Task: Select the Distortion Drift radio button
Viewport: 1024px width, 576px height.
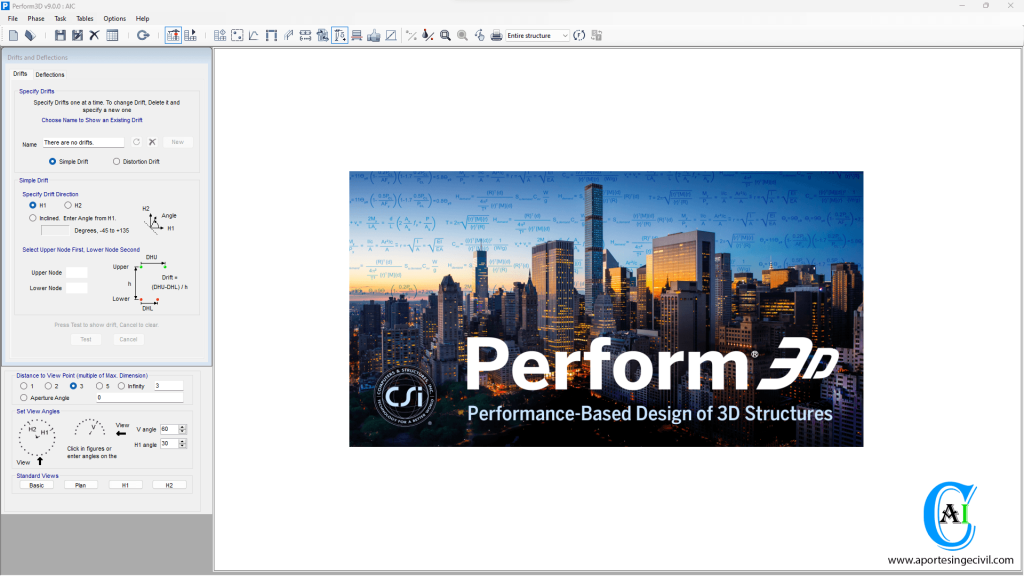Action: 116,161
